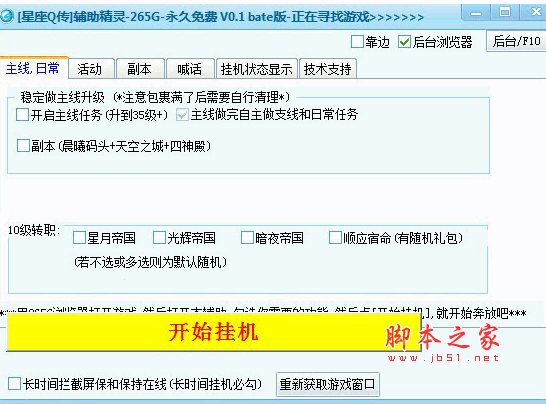Click the 10级转职 label
The height and width of the screenshot is (404, 546).
point(33,230)
